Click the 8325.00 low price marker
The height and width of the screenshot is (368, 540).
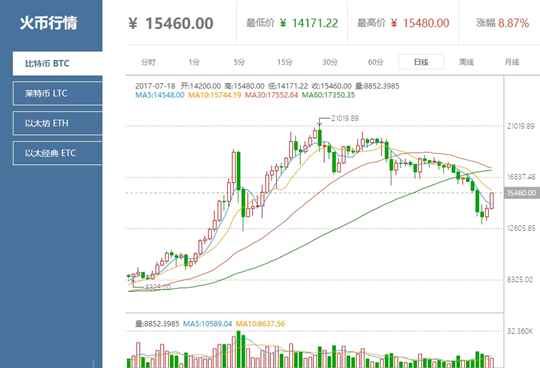[x=158, y=287]
